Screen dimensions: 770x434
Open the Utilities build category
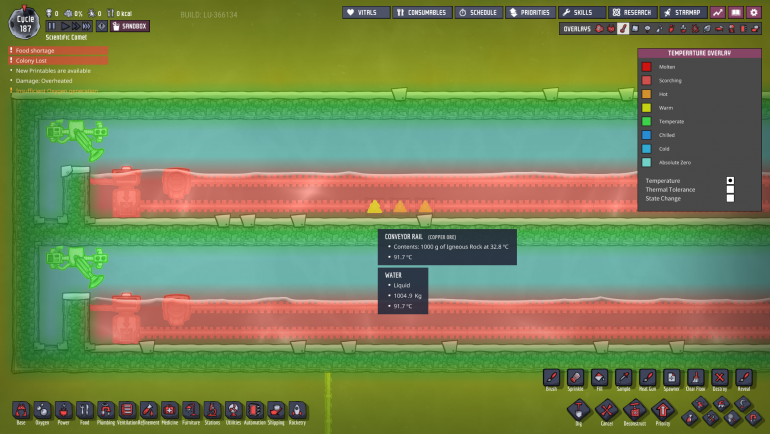pyautogui.click(x=233, y=410)
